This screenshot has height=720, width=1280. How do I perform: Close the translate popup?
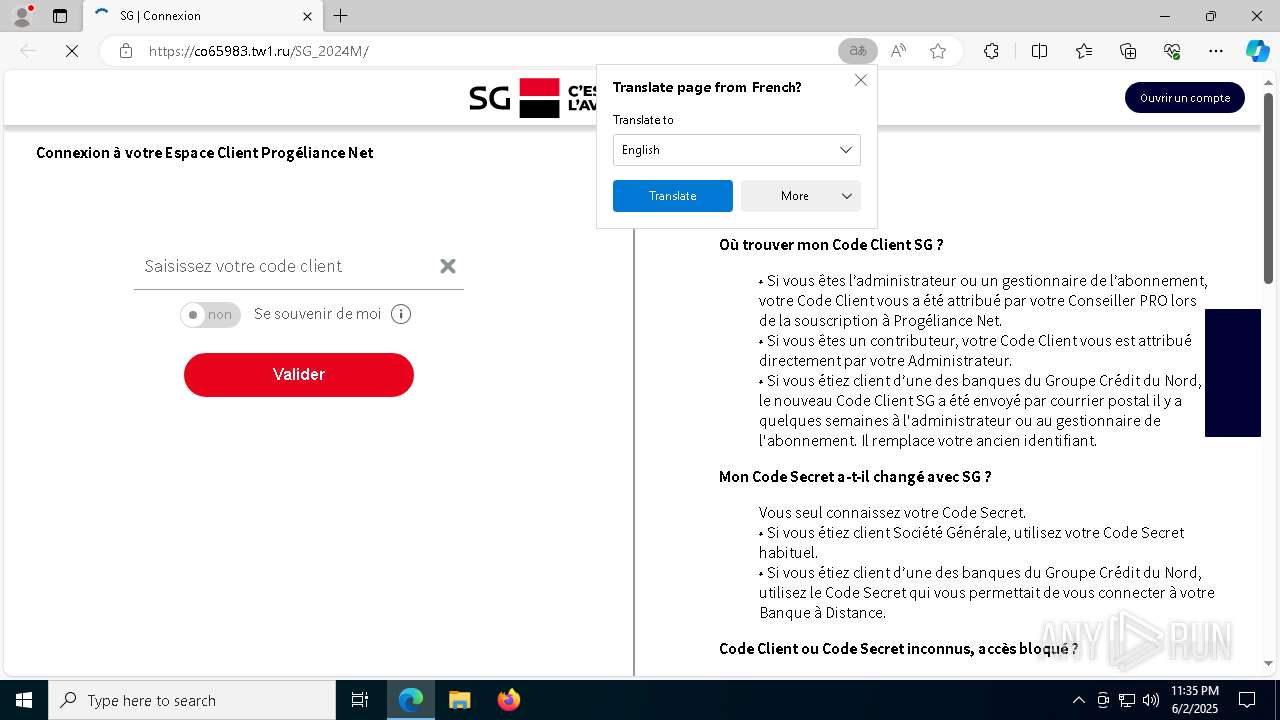(860, 80)
